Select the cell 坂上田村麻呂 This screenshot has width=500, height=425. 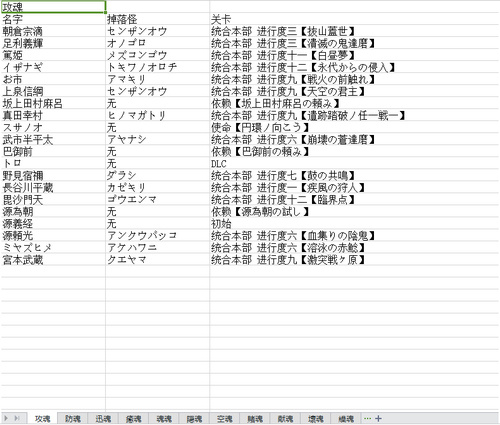coord(53,103)
